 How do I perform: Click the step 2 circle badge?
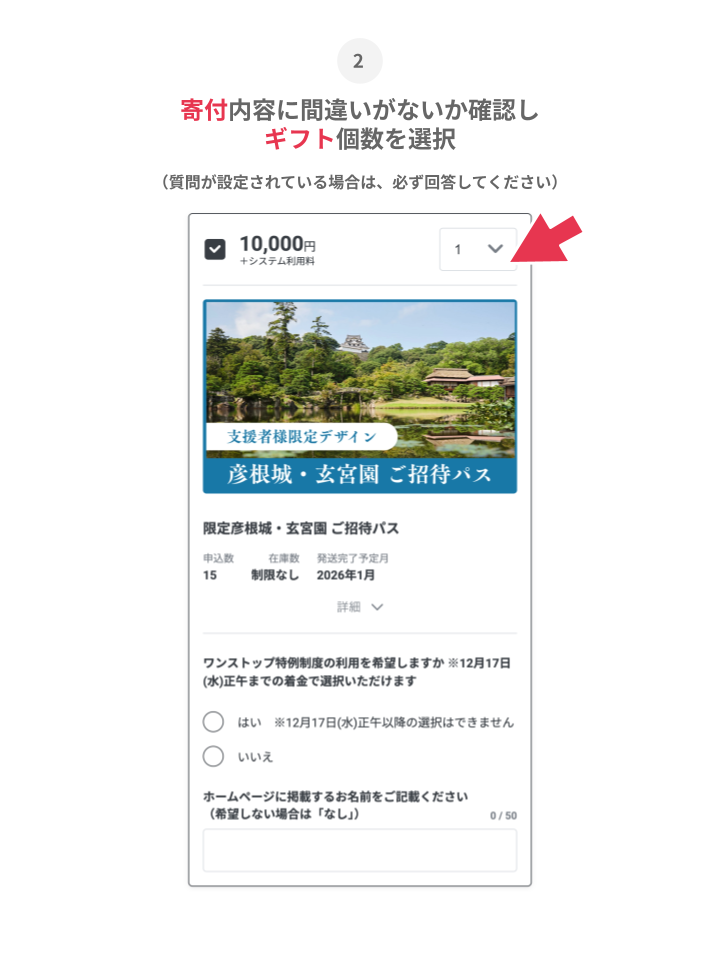tap(359, 61)
